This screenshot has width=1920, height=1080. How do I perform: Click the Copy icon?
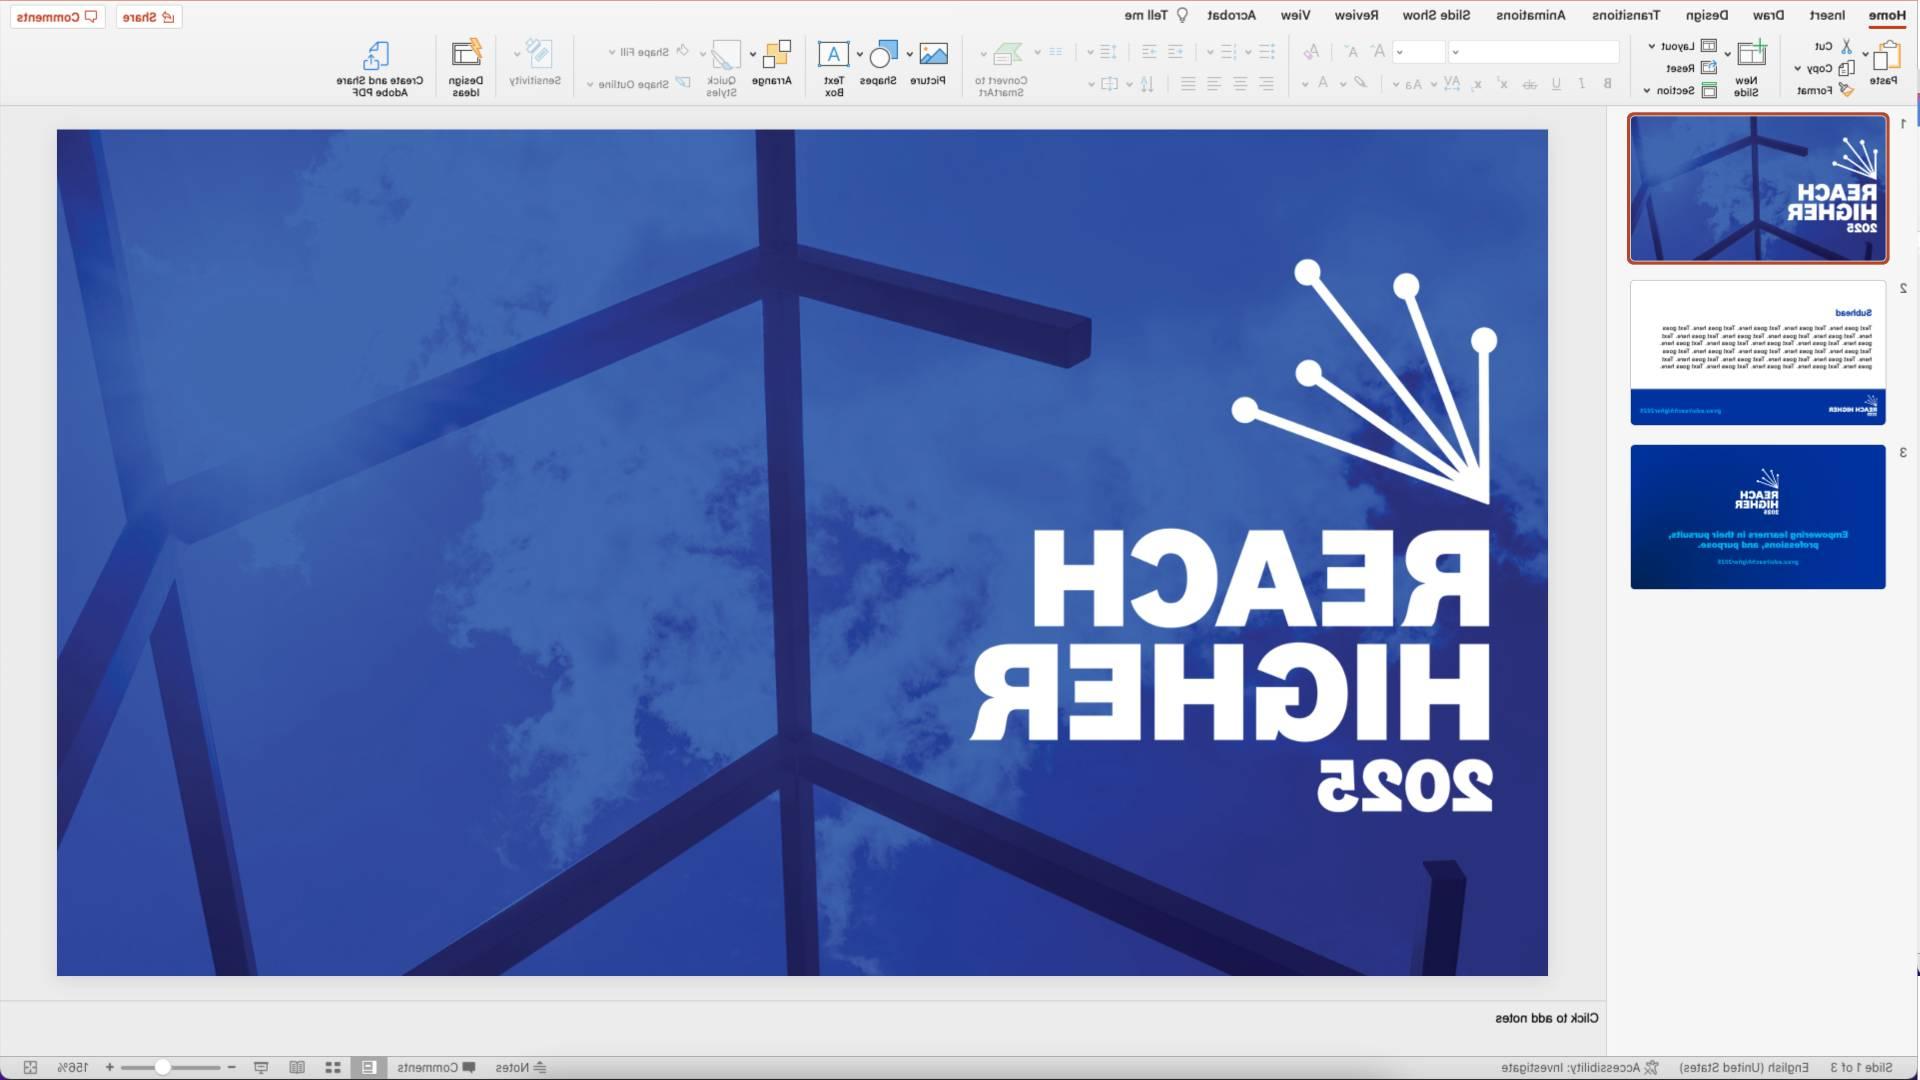pos(1847,68)
